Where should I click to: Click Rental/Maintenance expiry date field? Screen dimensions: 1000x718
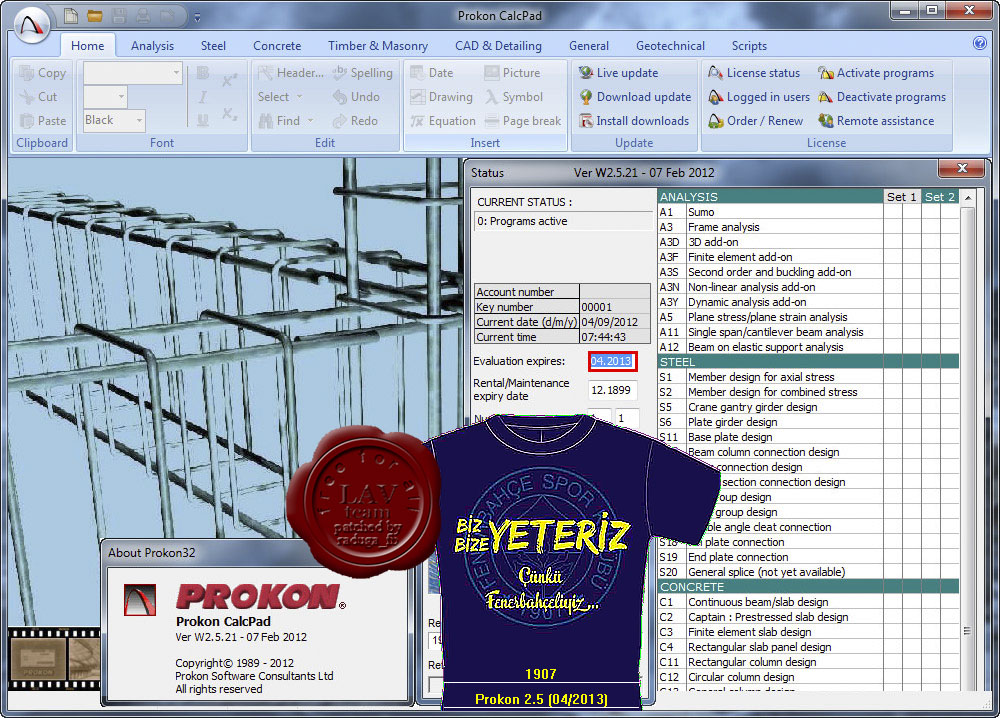(x=612, y=390)
